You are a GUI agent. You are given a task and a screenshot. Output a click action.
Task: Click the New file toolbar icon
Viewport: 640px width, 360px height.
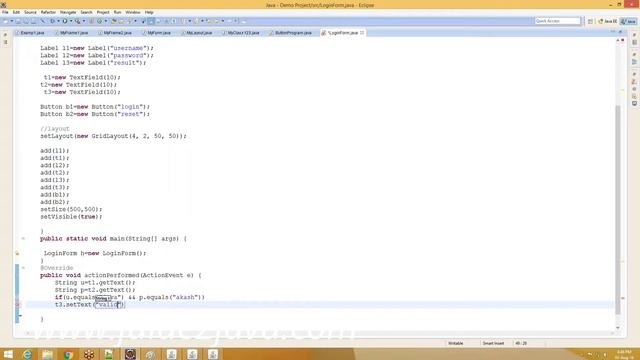click(x=6, y=21)
